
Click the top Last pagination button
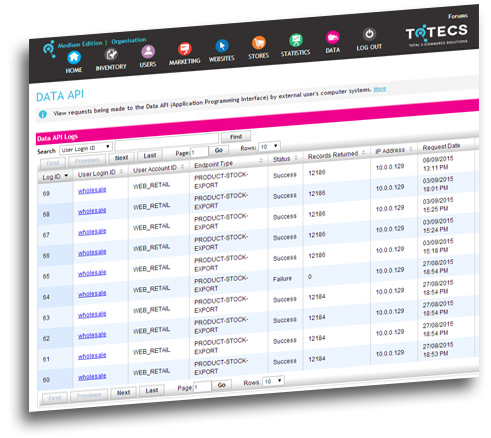[150, 155]
